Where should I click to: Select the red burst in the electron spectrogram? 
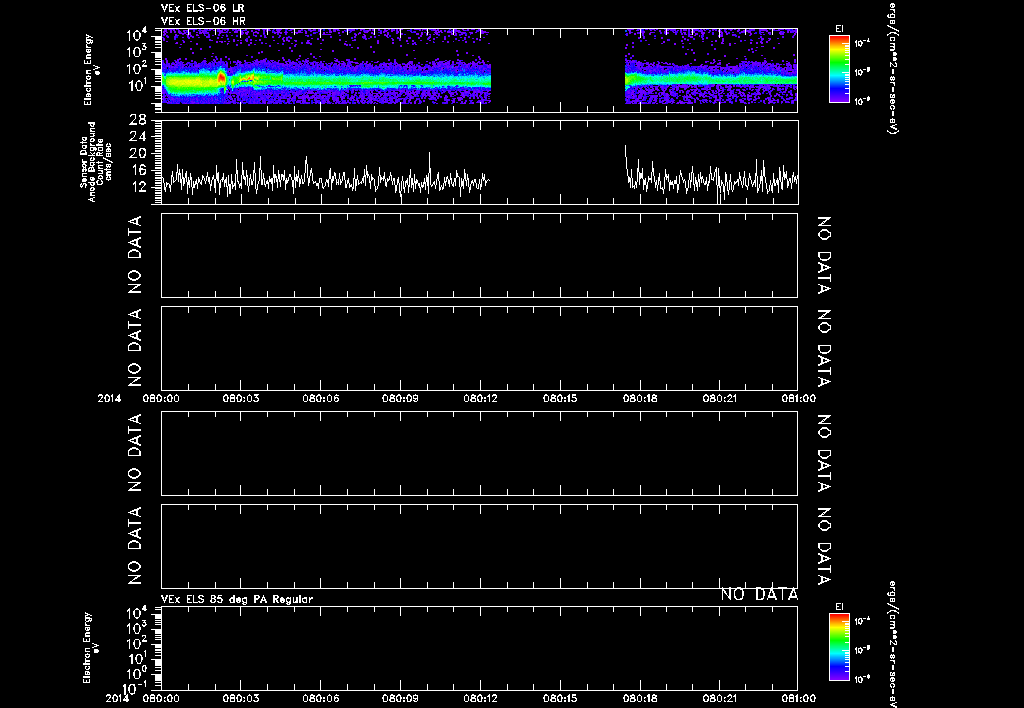[x=221, y=78]
